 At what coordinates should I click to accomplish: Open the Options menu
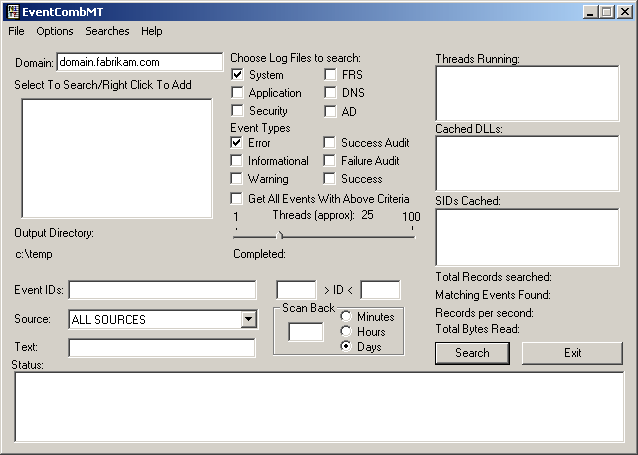coord(55,31)
